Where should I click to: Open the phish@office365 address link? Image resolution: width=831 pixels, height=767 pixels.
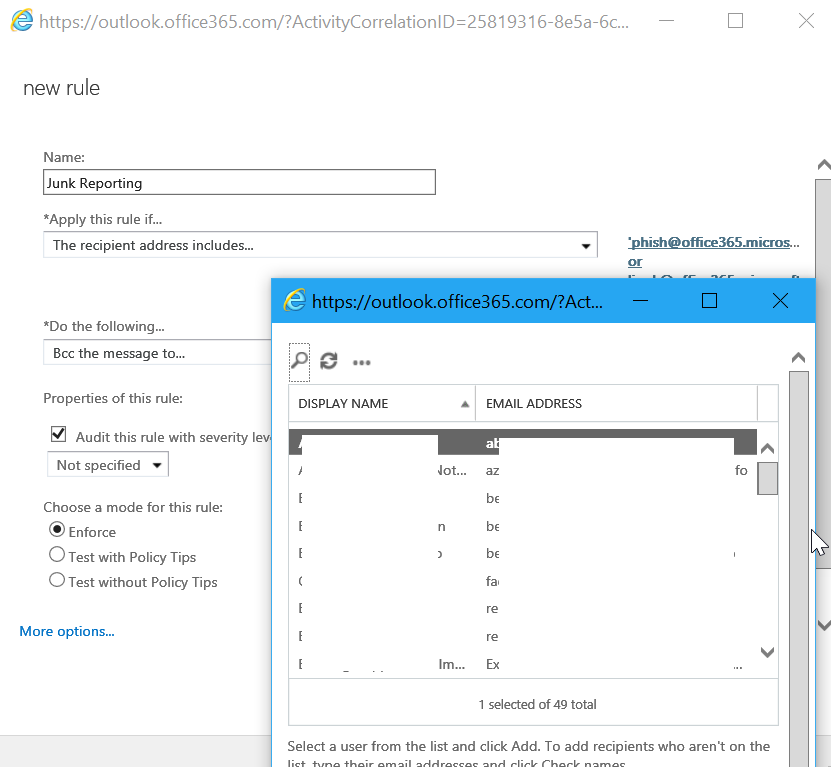click(x=714, y=242)
